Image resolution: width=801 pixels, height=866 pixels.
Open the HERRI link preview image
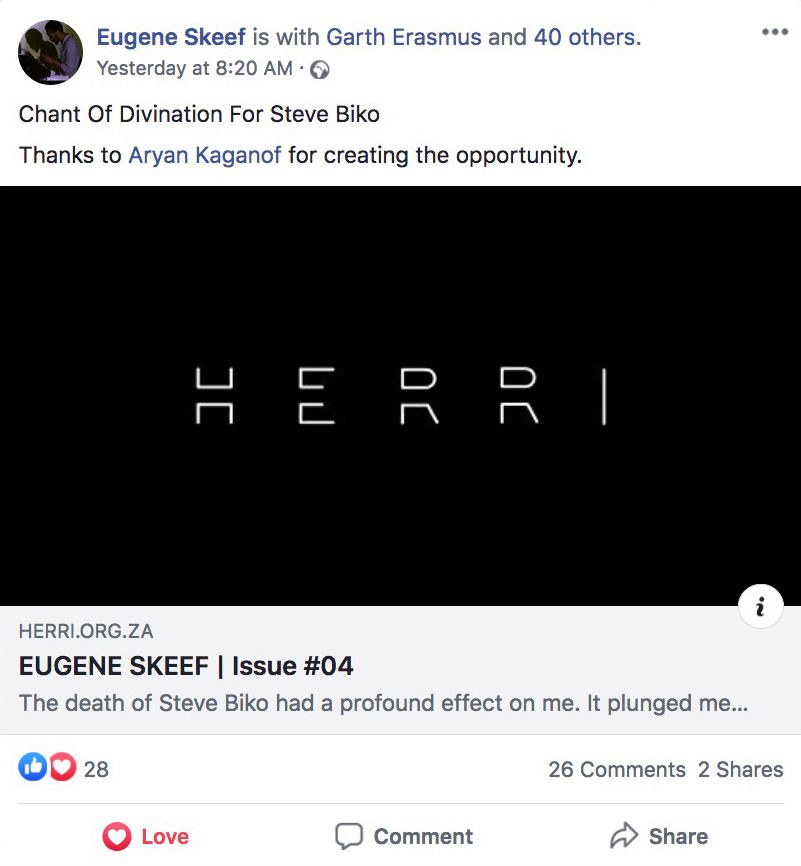coord(400,396)
